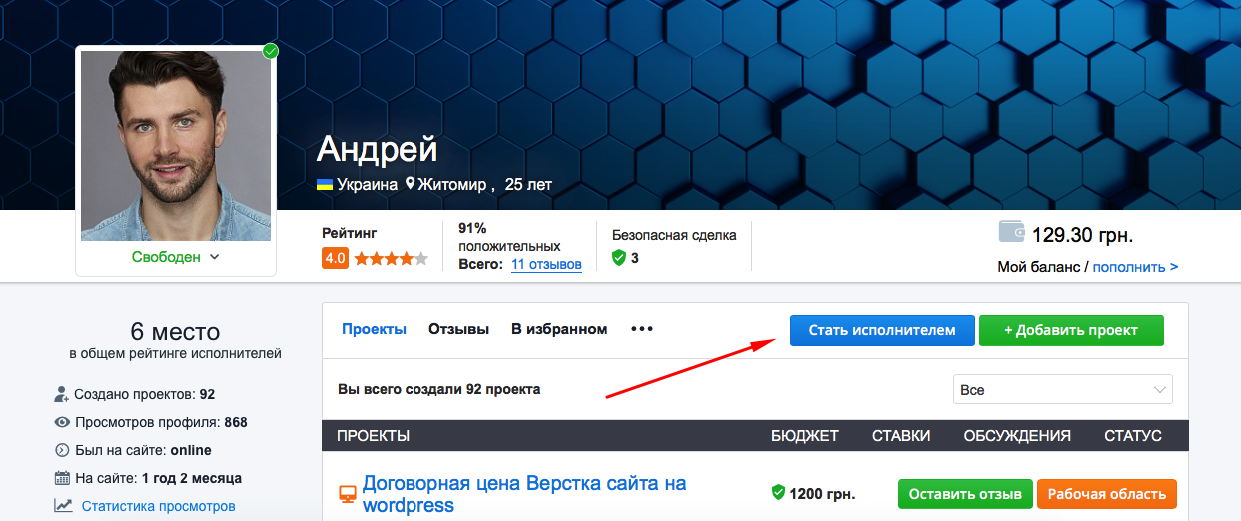Click the wallet icon beside 129.30 грн.
1241x521 pixels.
pyautogui.click(x=1012, y=232)
